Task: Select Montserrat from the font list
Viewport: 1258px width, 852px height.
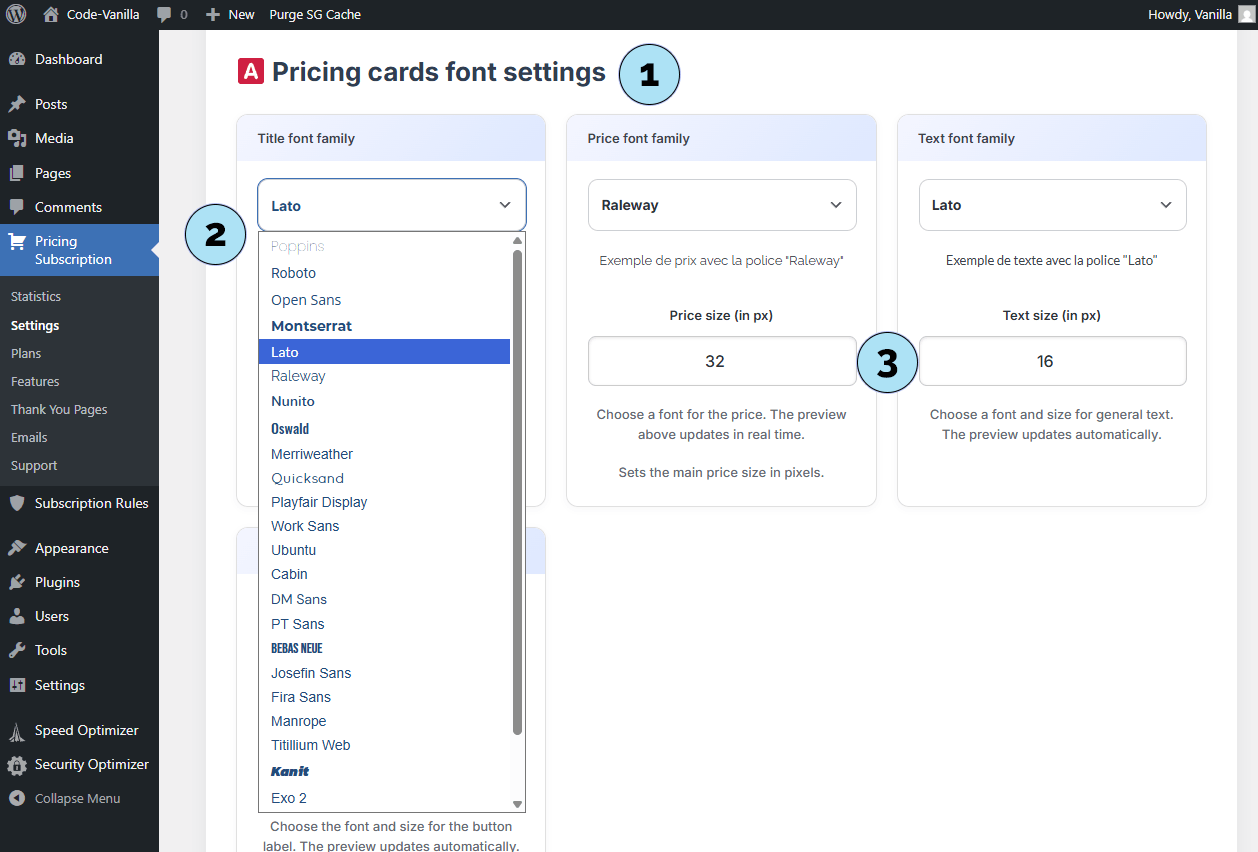Action: pyautogui.click(x=312, y=326)
